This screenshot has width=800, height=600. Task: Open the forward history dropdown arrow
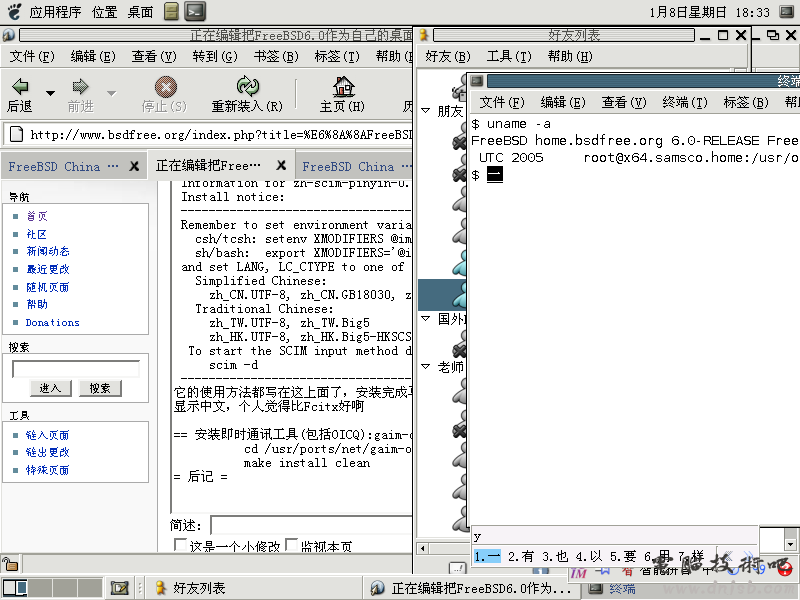111,93
